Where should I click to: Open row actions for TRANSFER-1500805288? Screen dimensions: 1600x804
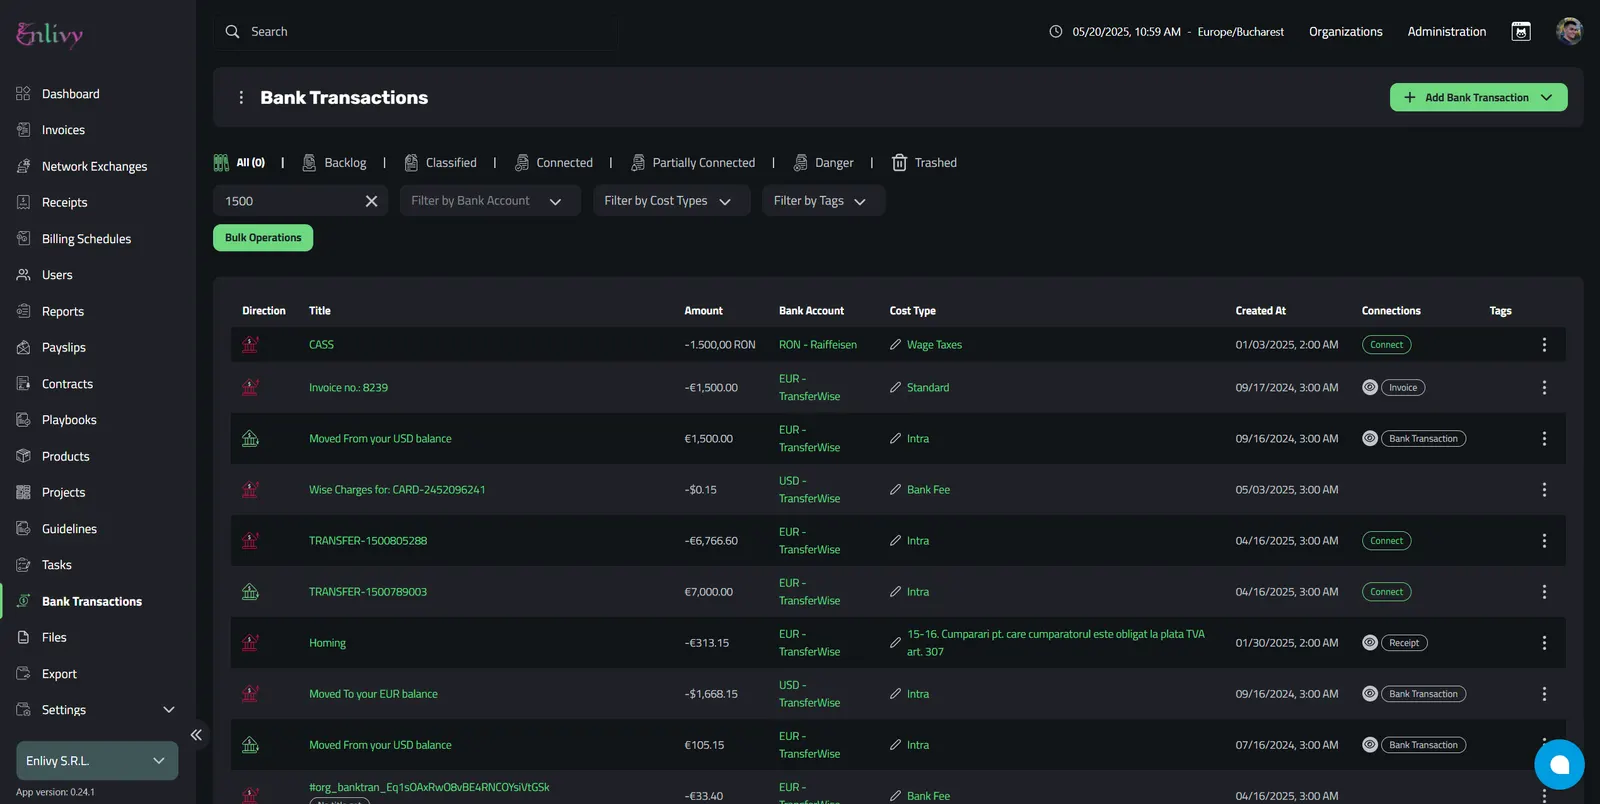tap(1544, 541)
